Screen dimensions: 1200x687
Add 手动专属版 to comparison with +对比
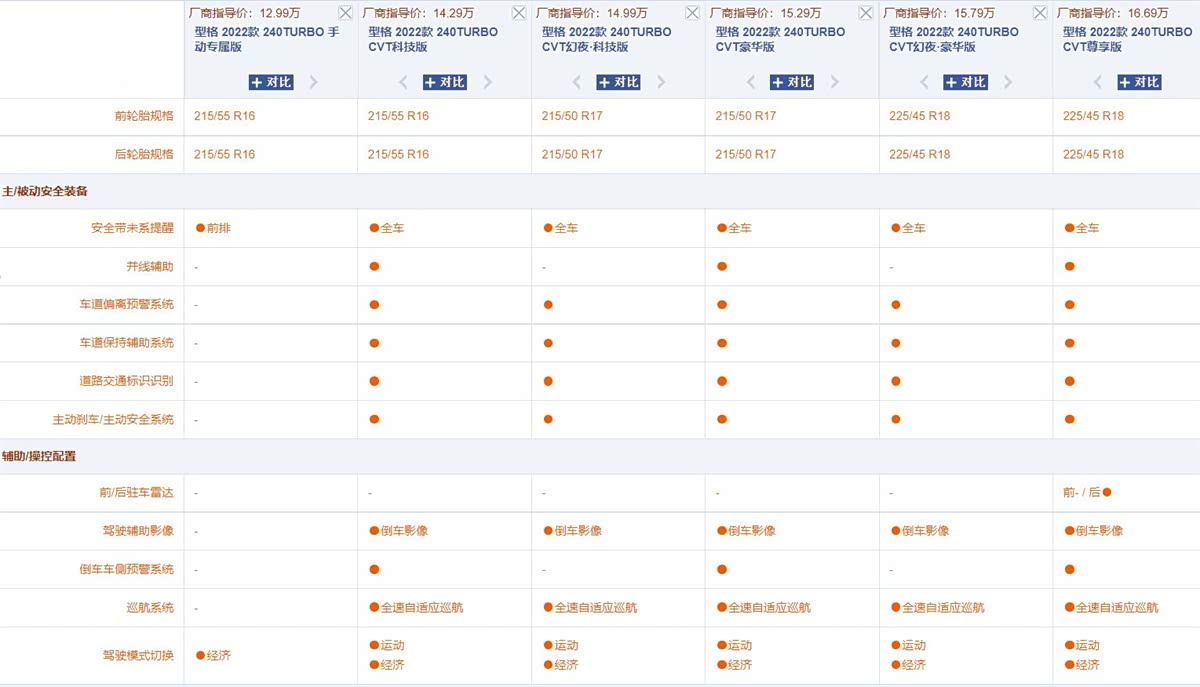pos(271,82)
